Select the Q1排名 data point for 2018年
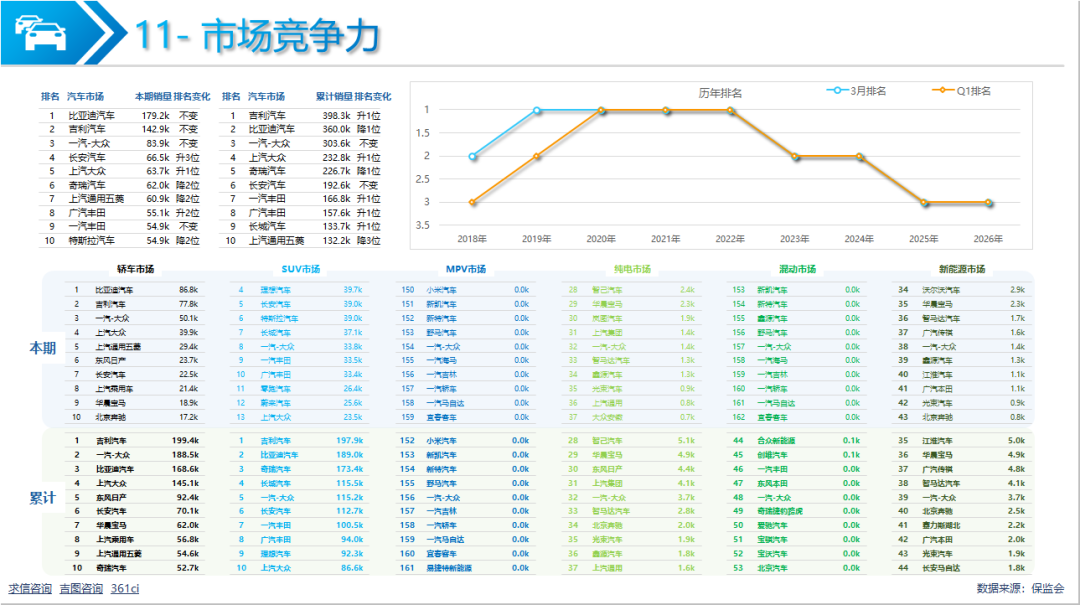1080x605 pixels. point(472,203)
